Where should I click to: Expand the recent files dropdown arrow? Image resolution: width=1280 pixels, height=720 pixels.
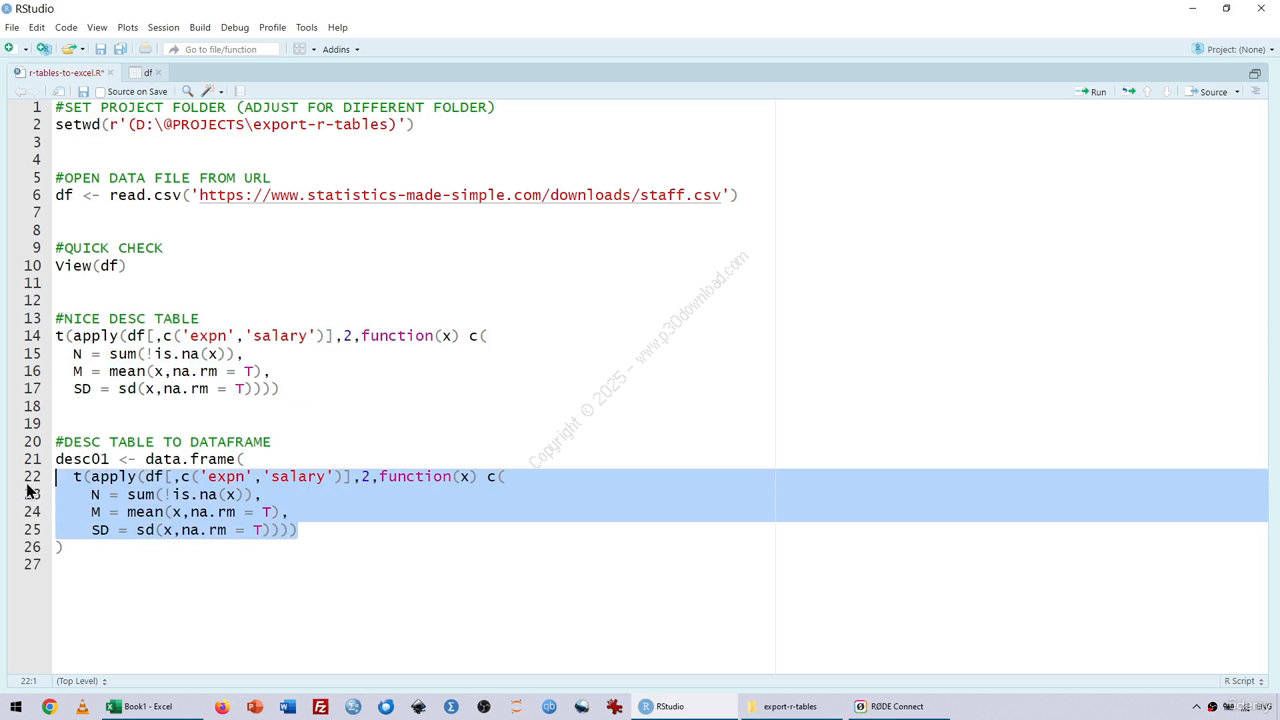point(81,49)
